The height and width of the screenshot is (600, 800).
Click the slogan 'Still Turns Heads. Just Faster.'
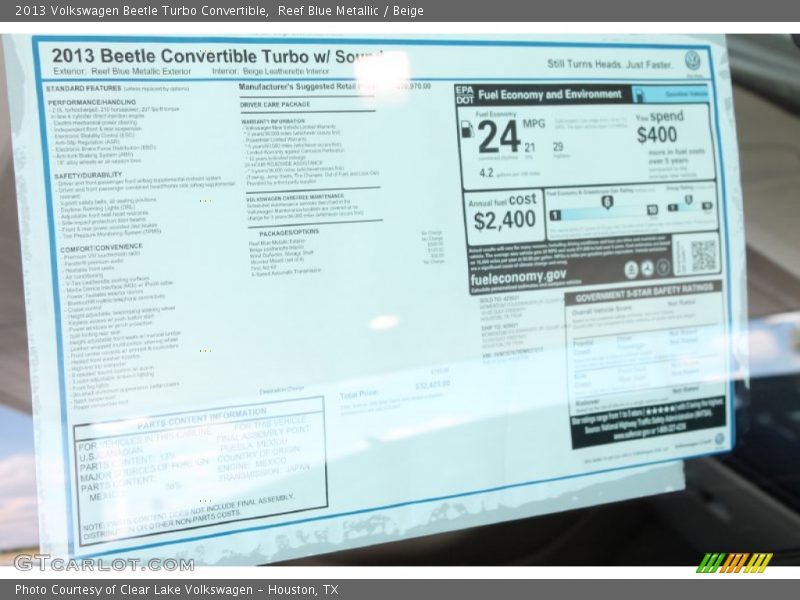tap(610, 64)
